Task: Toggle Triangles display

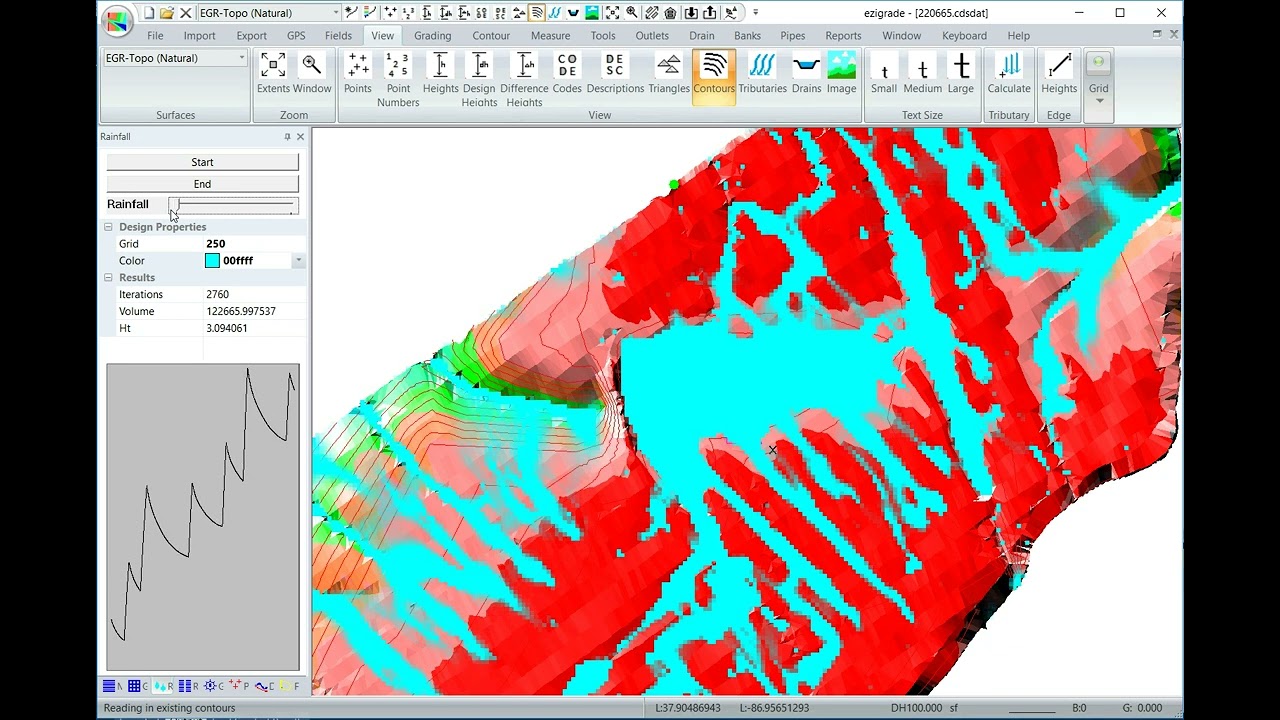Action: pos(669,73)
